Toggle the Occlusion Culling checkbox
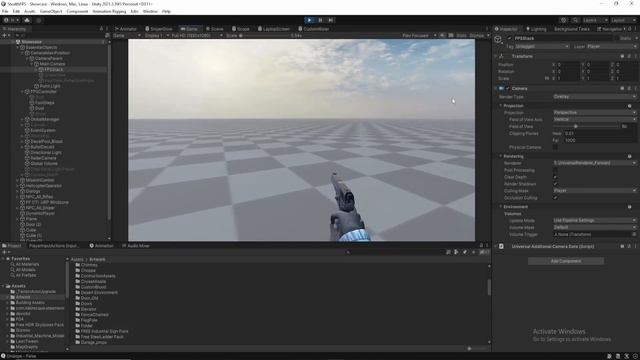 coord(555,198)
